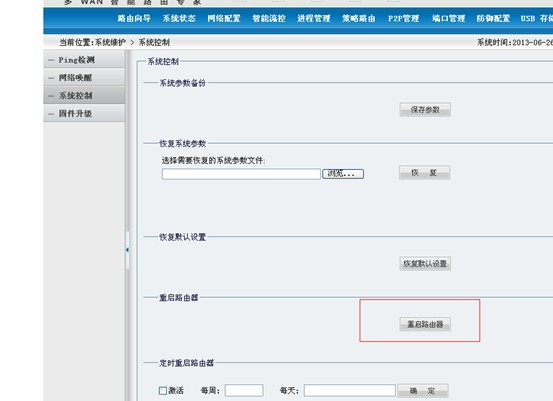
Task: Focus the 每天 time input field
Action: [350, 390]
